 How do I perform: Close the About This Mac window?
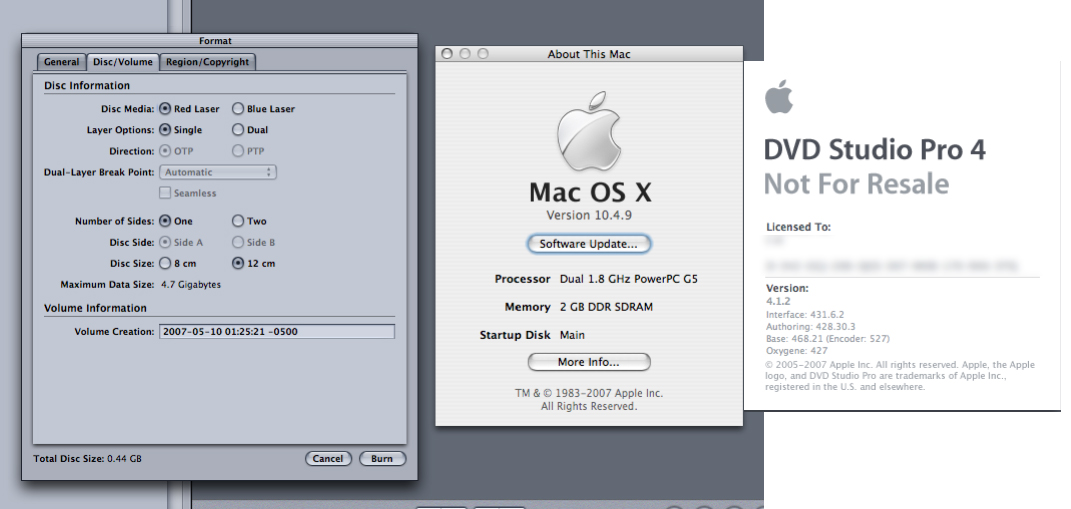(x=447, y=54)
